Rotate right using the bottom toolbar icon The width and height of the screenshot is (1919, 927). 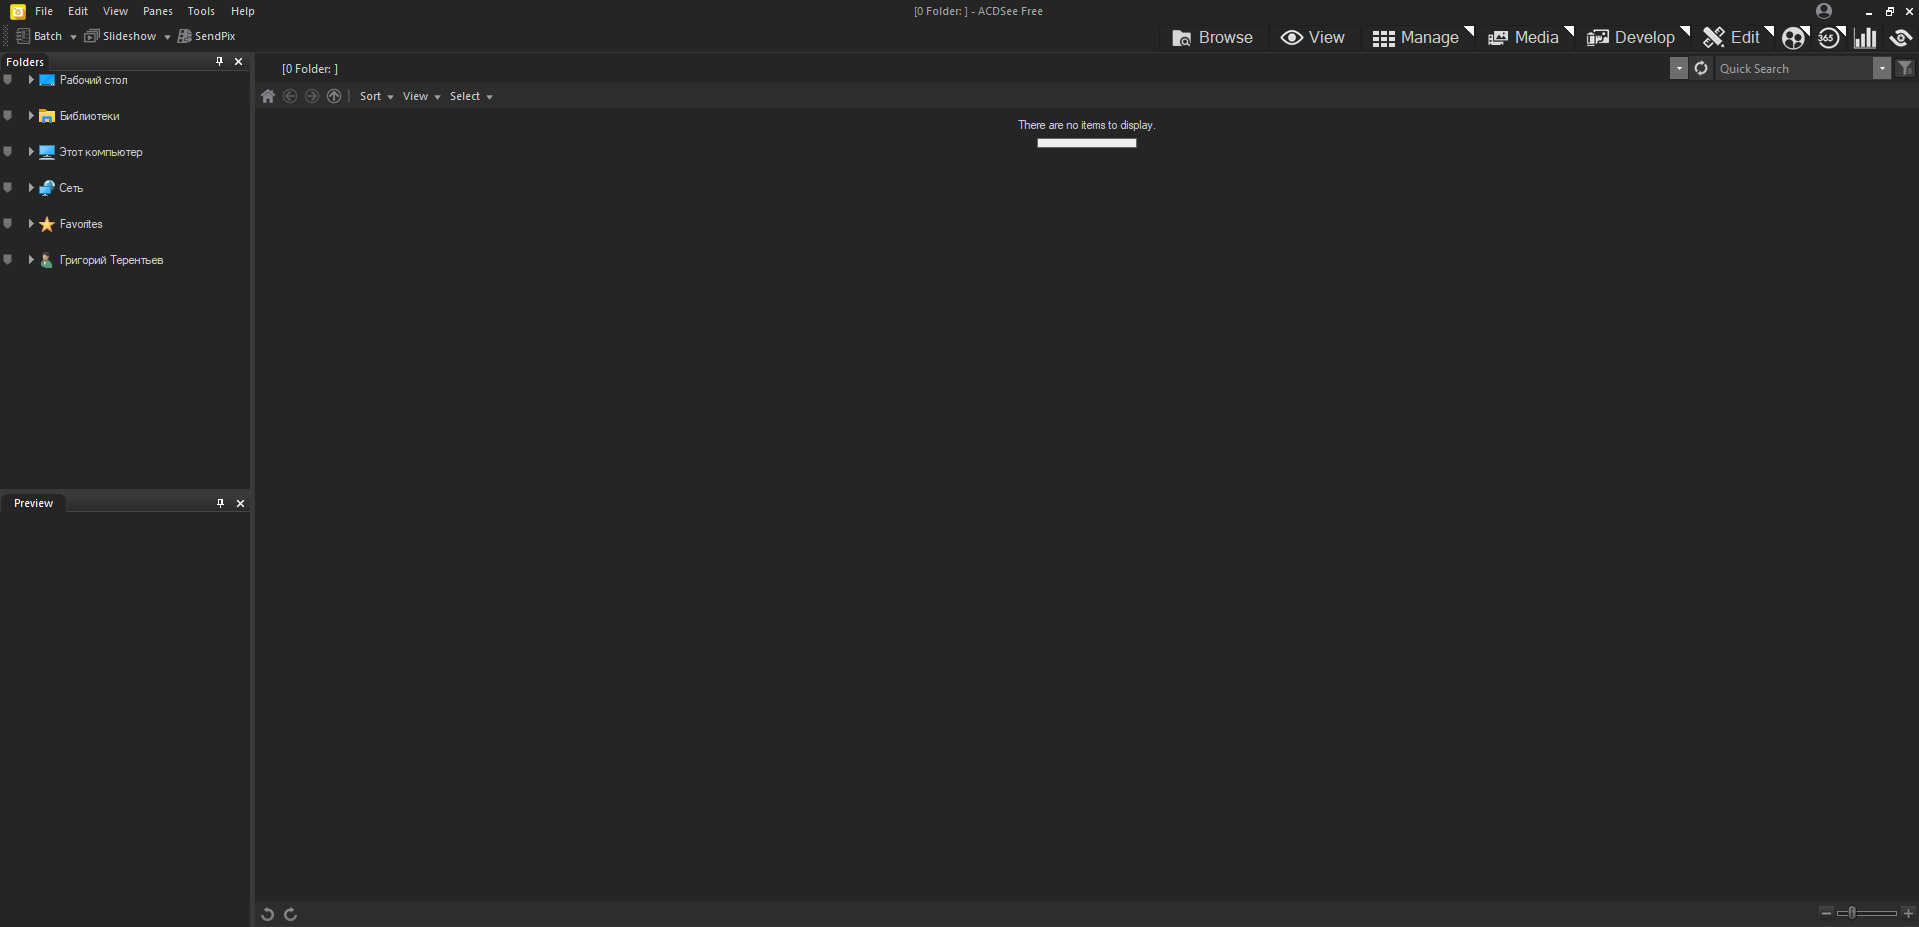click(x=290, y=914)
